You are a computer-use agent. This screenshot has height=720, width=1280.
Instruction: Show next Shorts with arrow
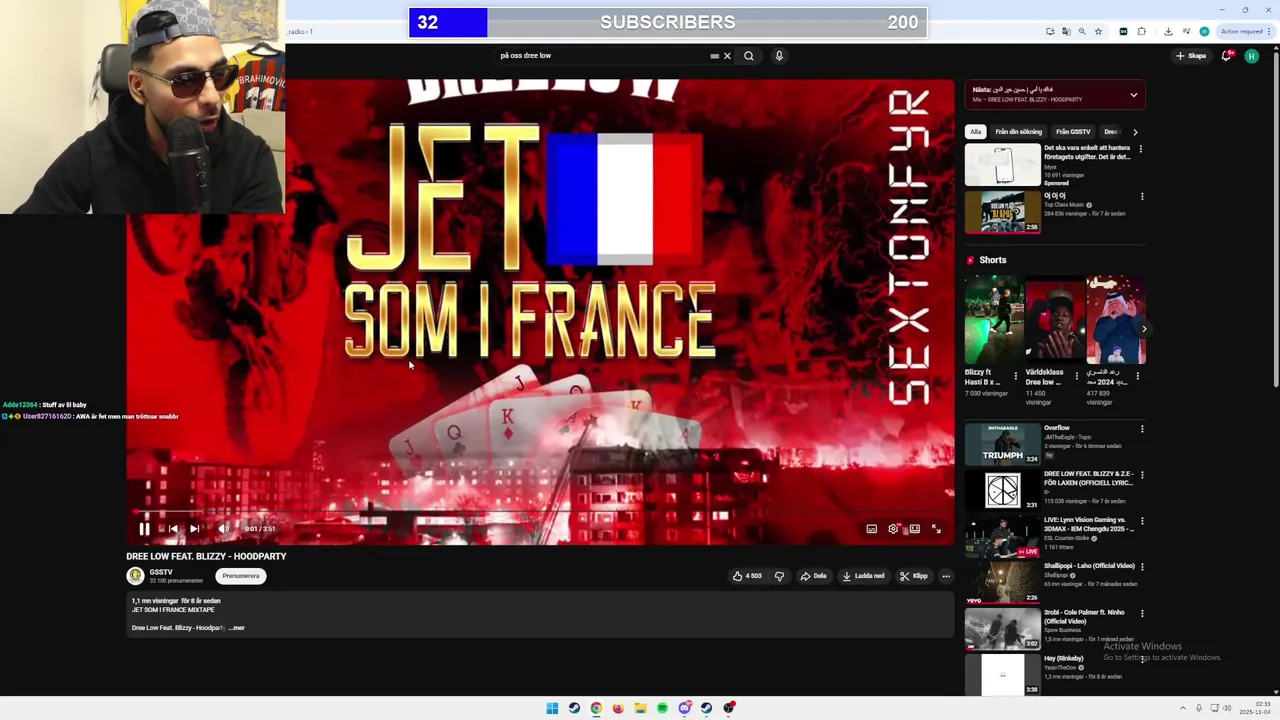pyautogui.click(x=1144, y=329)
